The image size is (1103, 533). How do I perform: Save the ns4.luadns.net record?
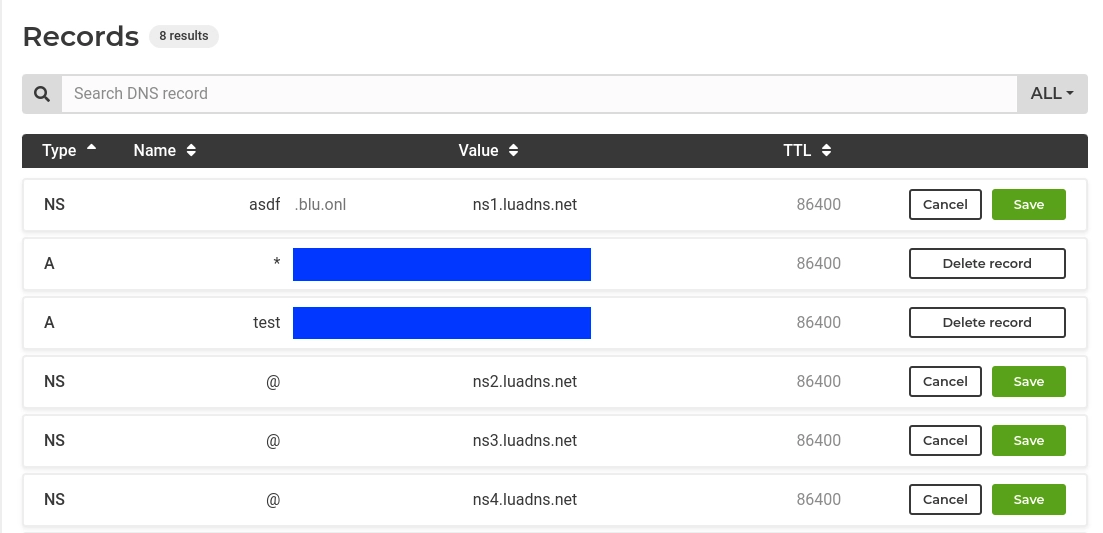click(1028, 500)
